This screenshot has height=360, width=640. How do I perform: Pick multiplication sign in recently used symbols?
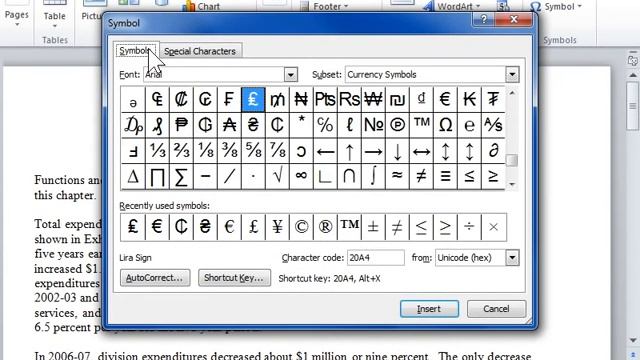coord(493,227)
